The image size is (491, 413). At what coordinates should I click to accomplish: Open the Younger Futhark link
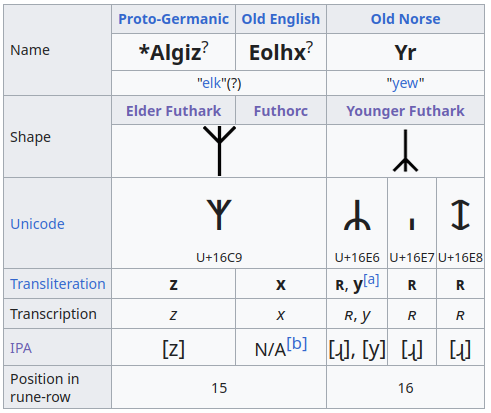pos(405,111)
